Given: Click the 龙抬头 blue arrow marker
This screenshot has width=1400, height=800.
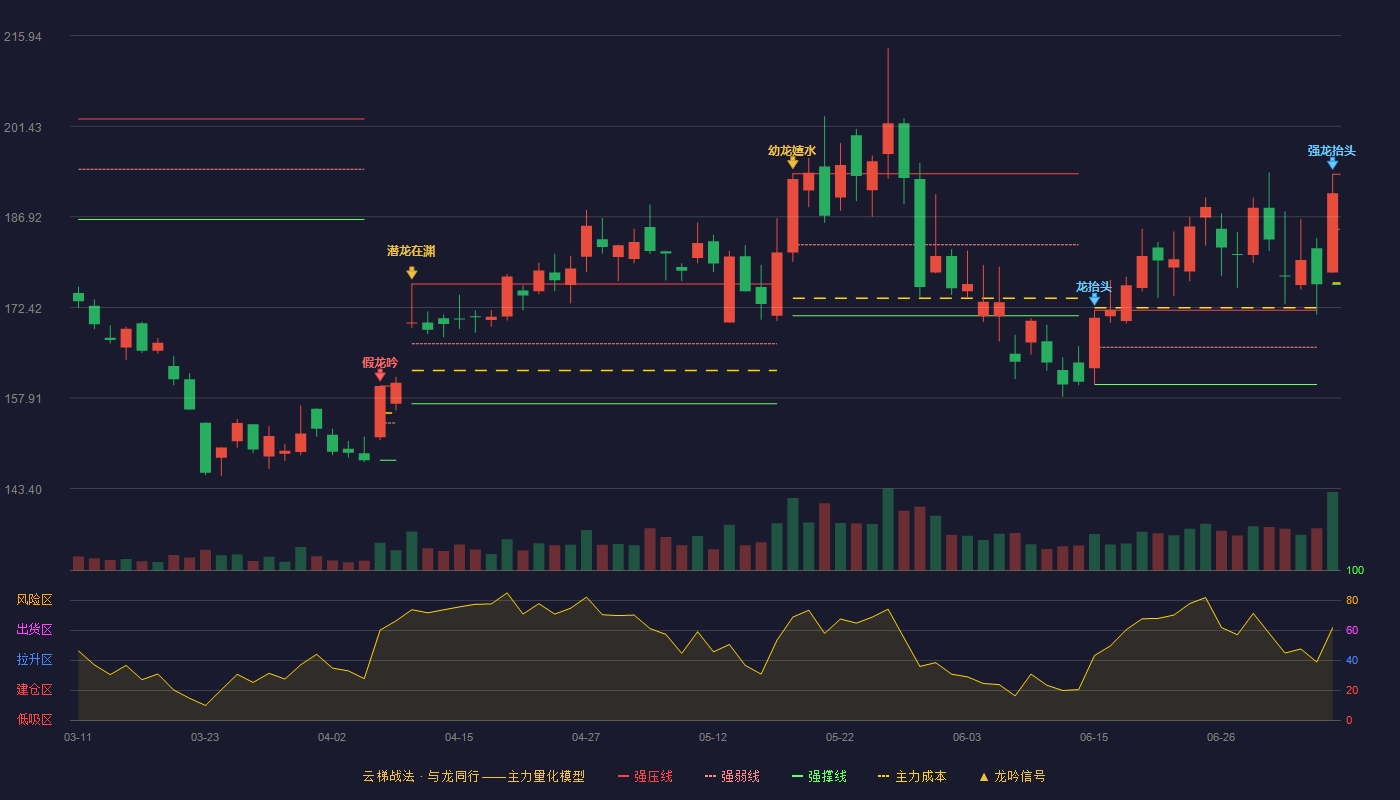Looking at the screenshot, I should [1095, 299].
